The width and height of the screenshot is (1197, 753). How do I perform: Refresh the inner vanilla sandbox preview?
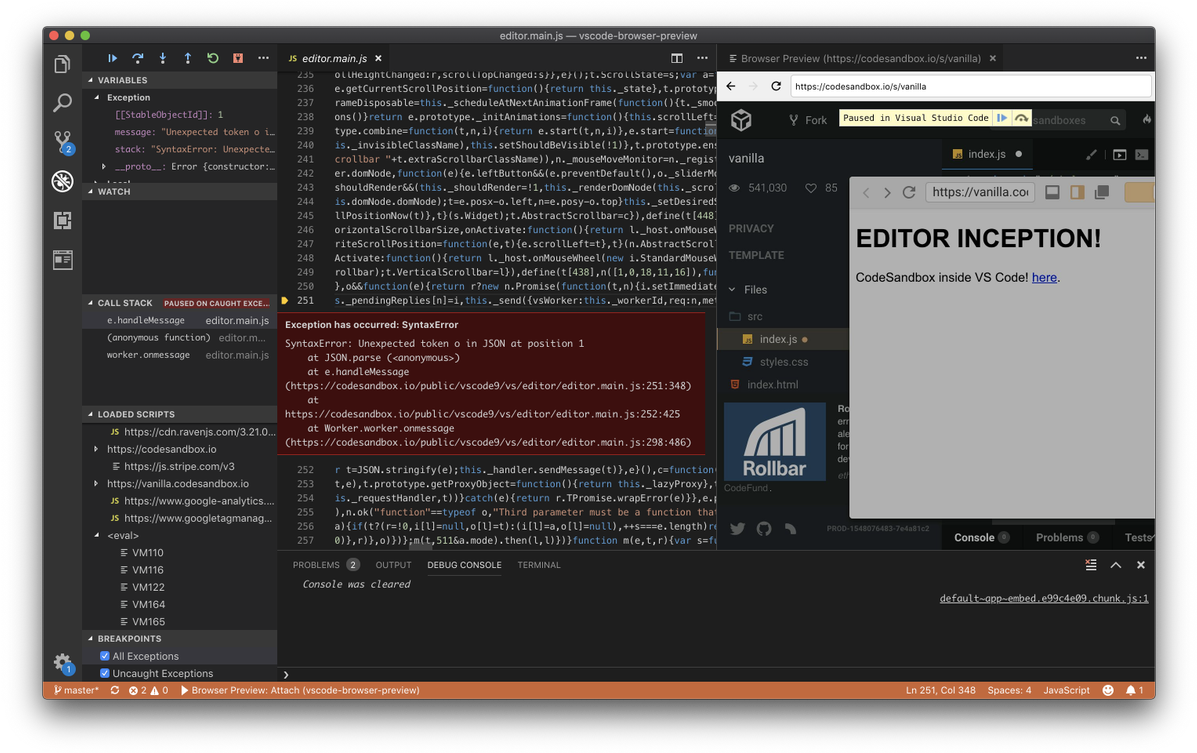point(908,192)
